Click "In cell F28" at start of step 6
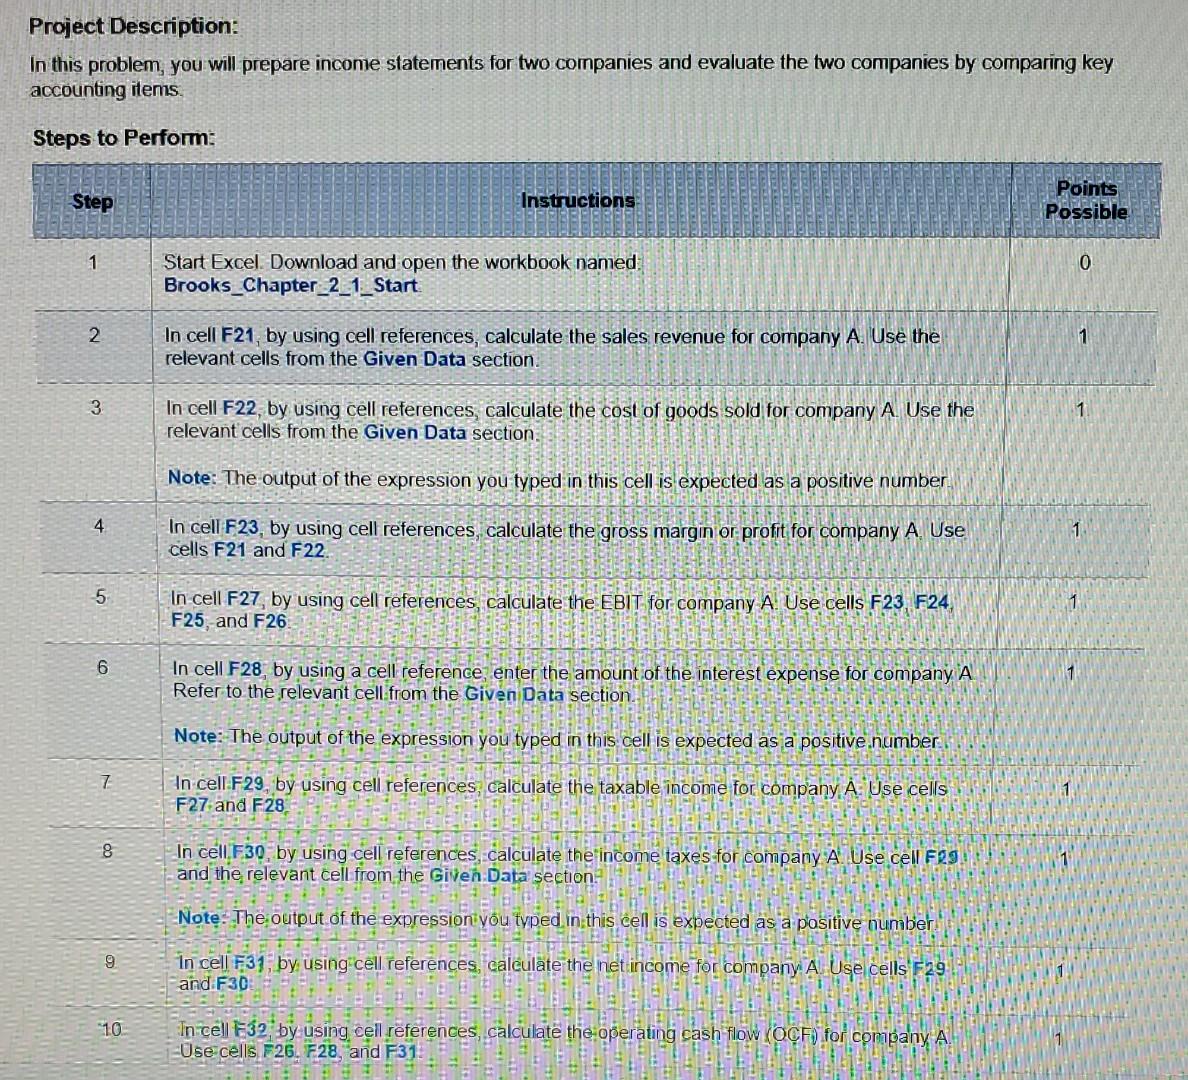The image size is (1188, 1080). point(217,670)
